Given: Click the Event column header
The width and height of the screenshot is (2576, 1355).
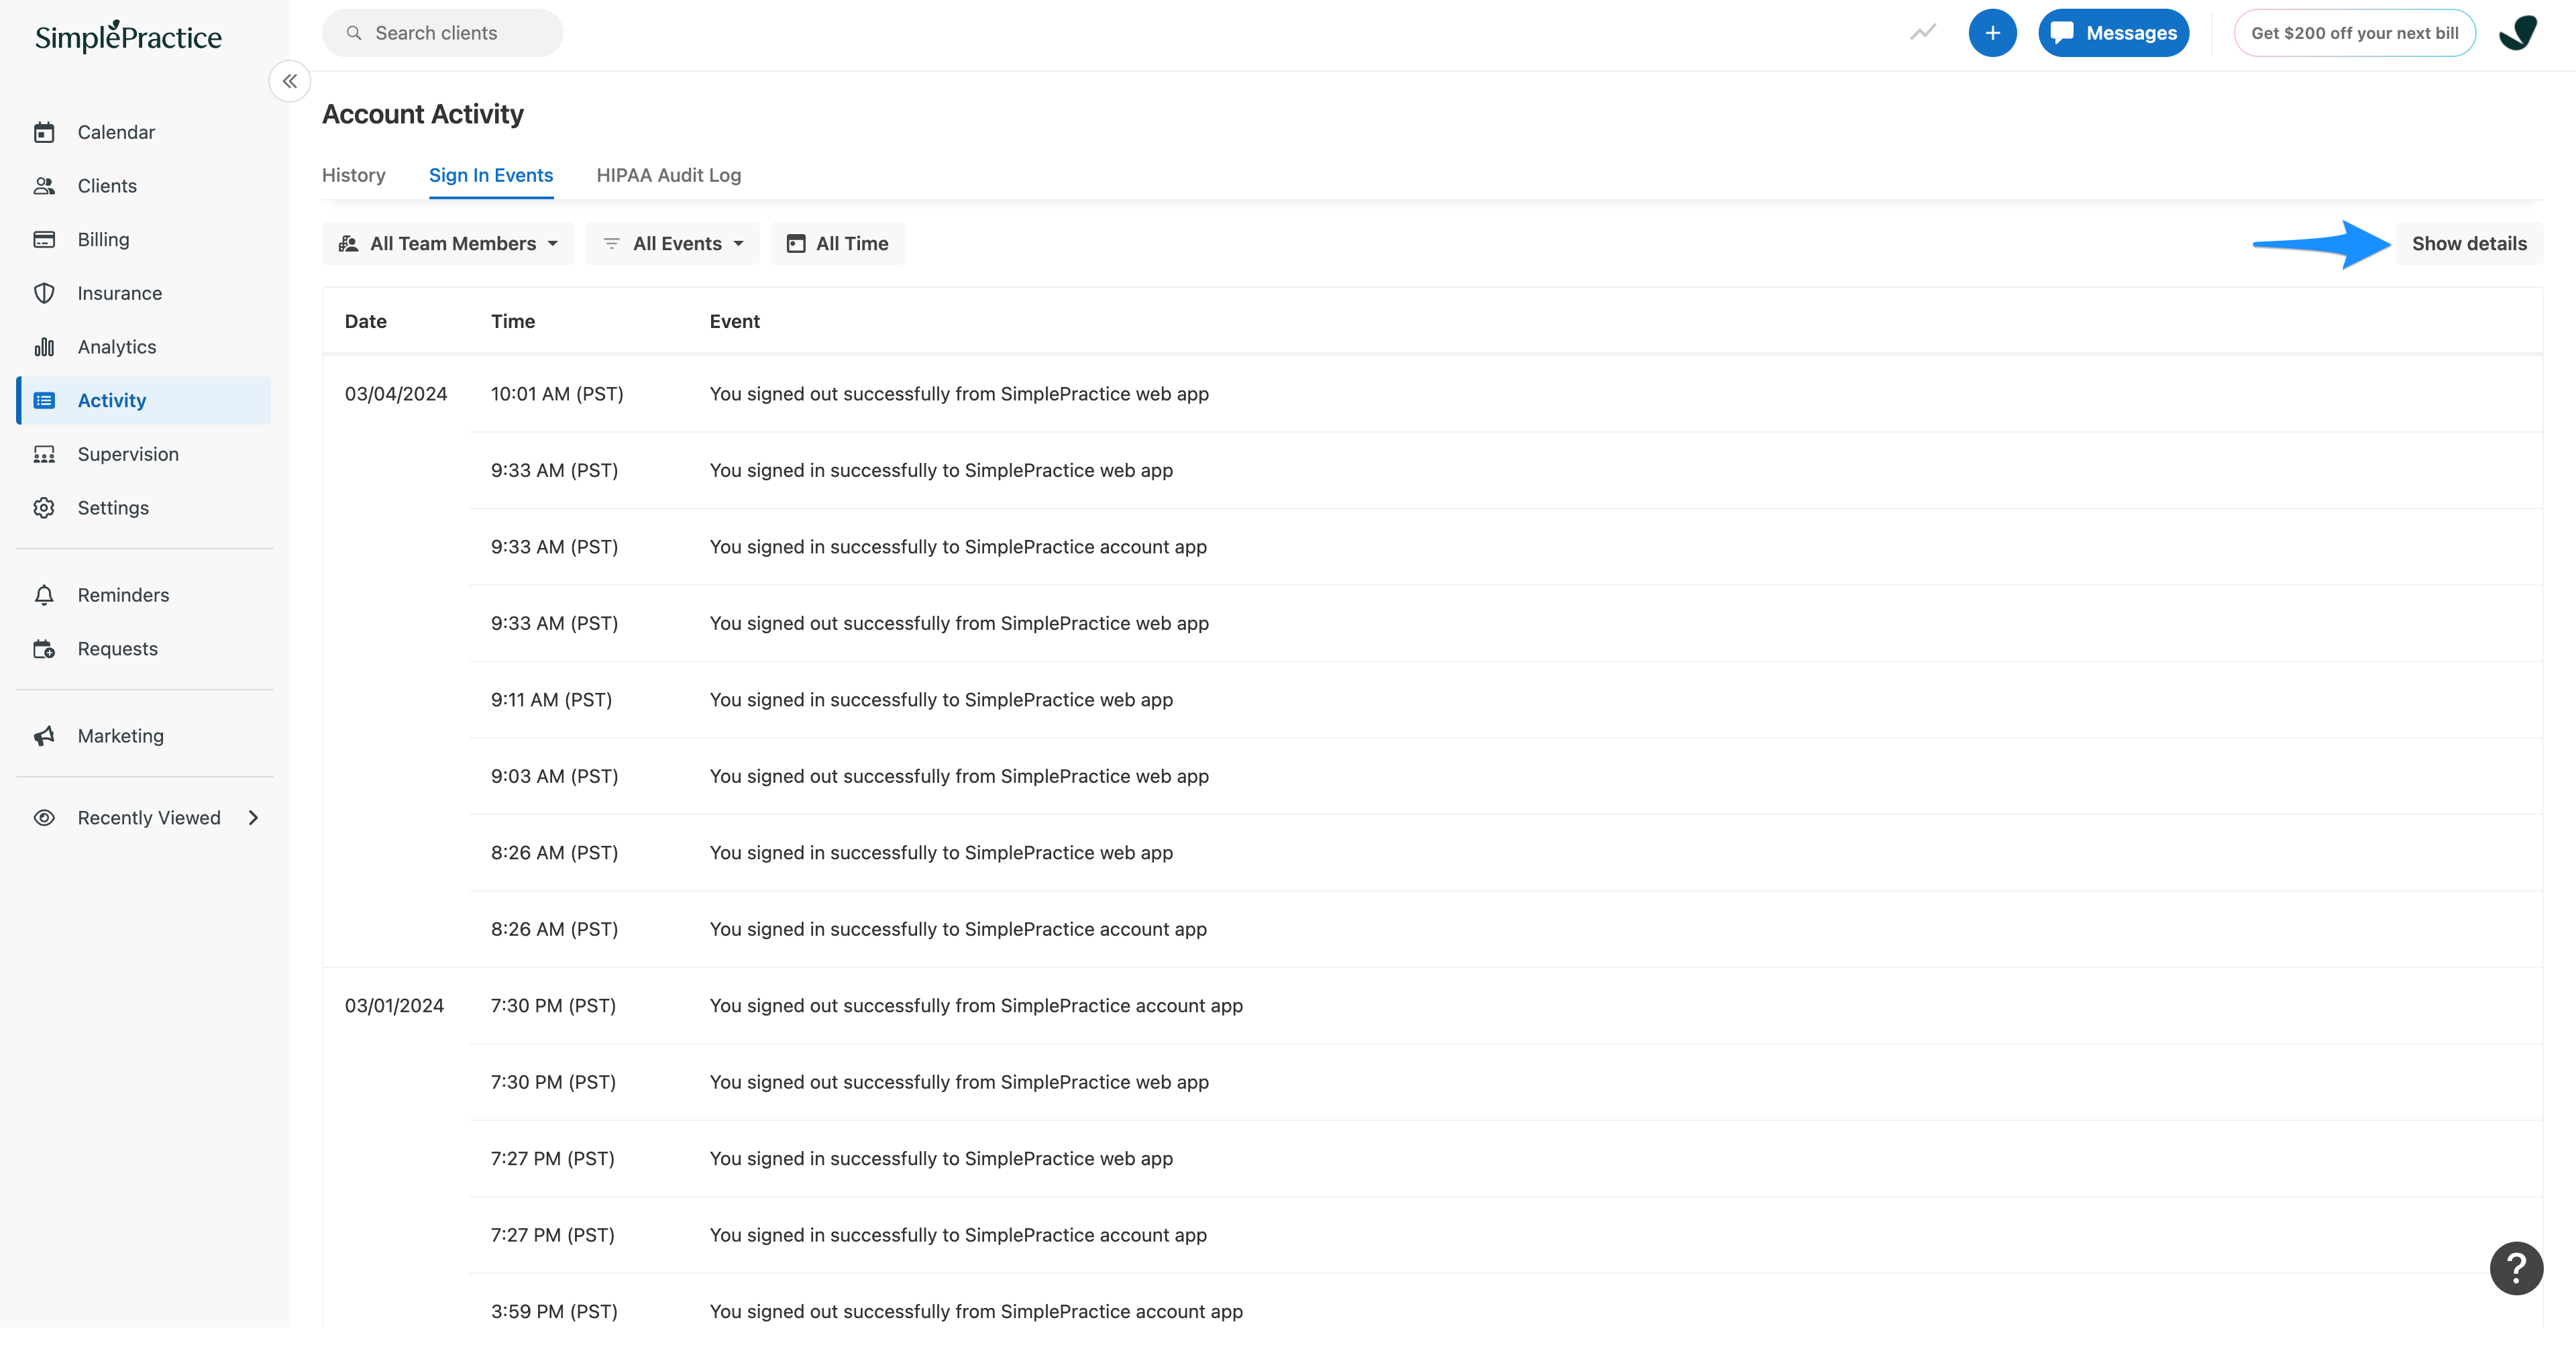Looking at the screenshot, I should coord(735,321).
